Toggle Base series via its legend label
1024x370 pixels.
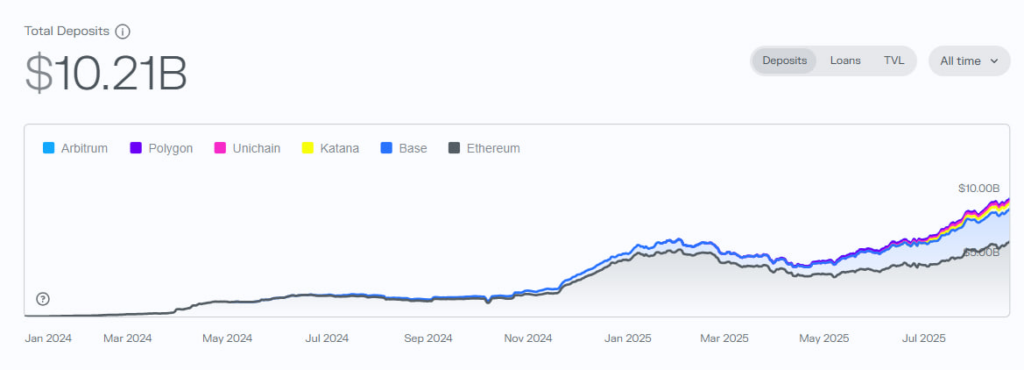(413, 148)
